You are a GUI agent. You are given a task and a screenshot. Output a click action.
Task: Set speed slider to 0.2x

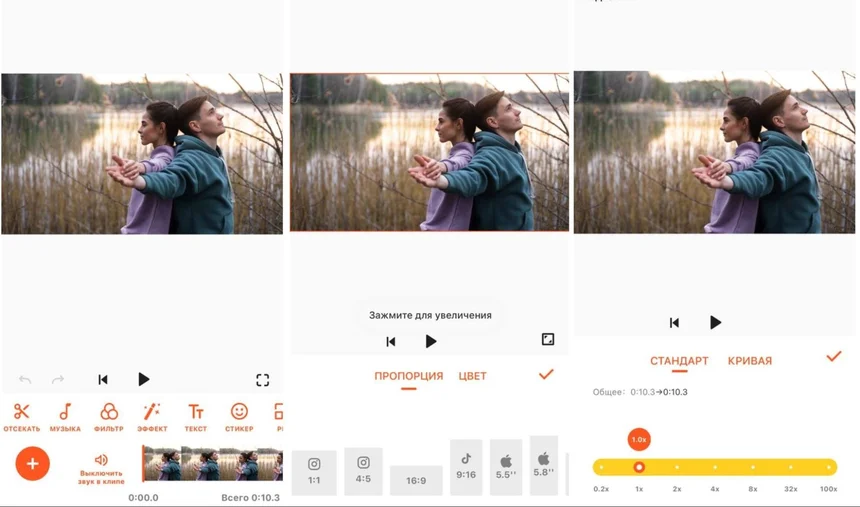tap(601, 467)
